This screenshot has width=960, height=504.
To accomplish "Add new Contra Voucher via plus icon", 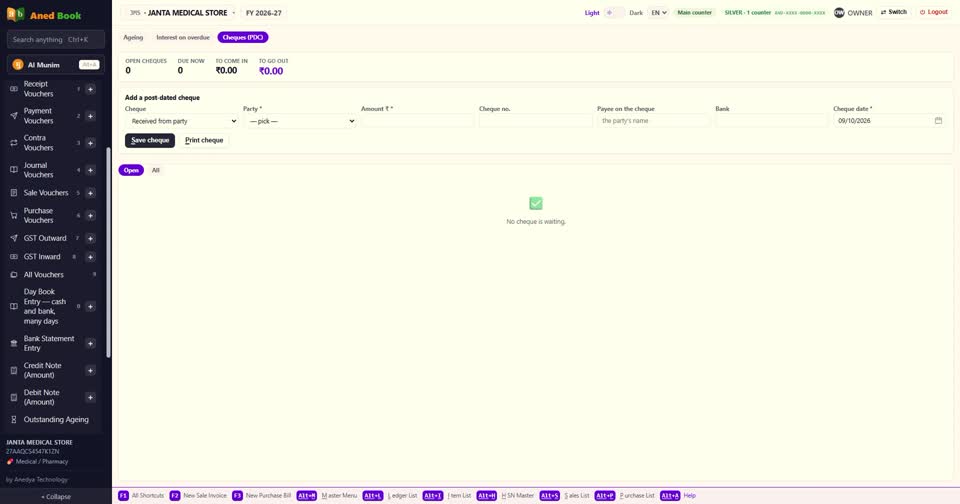I will tap(90, 143).
